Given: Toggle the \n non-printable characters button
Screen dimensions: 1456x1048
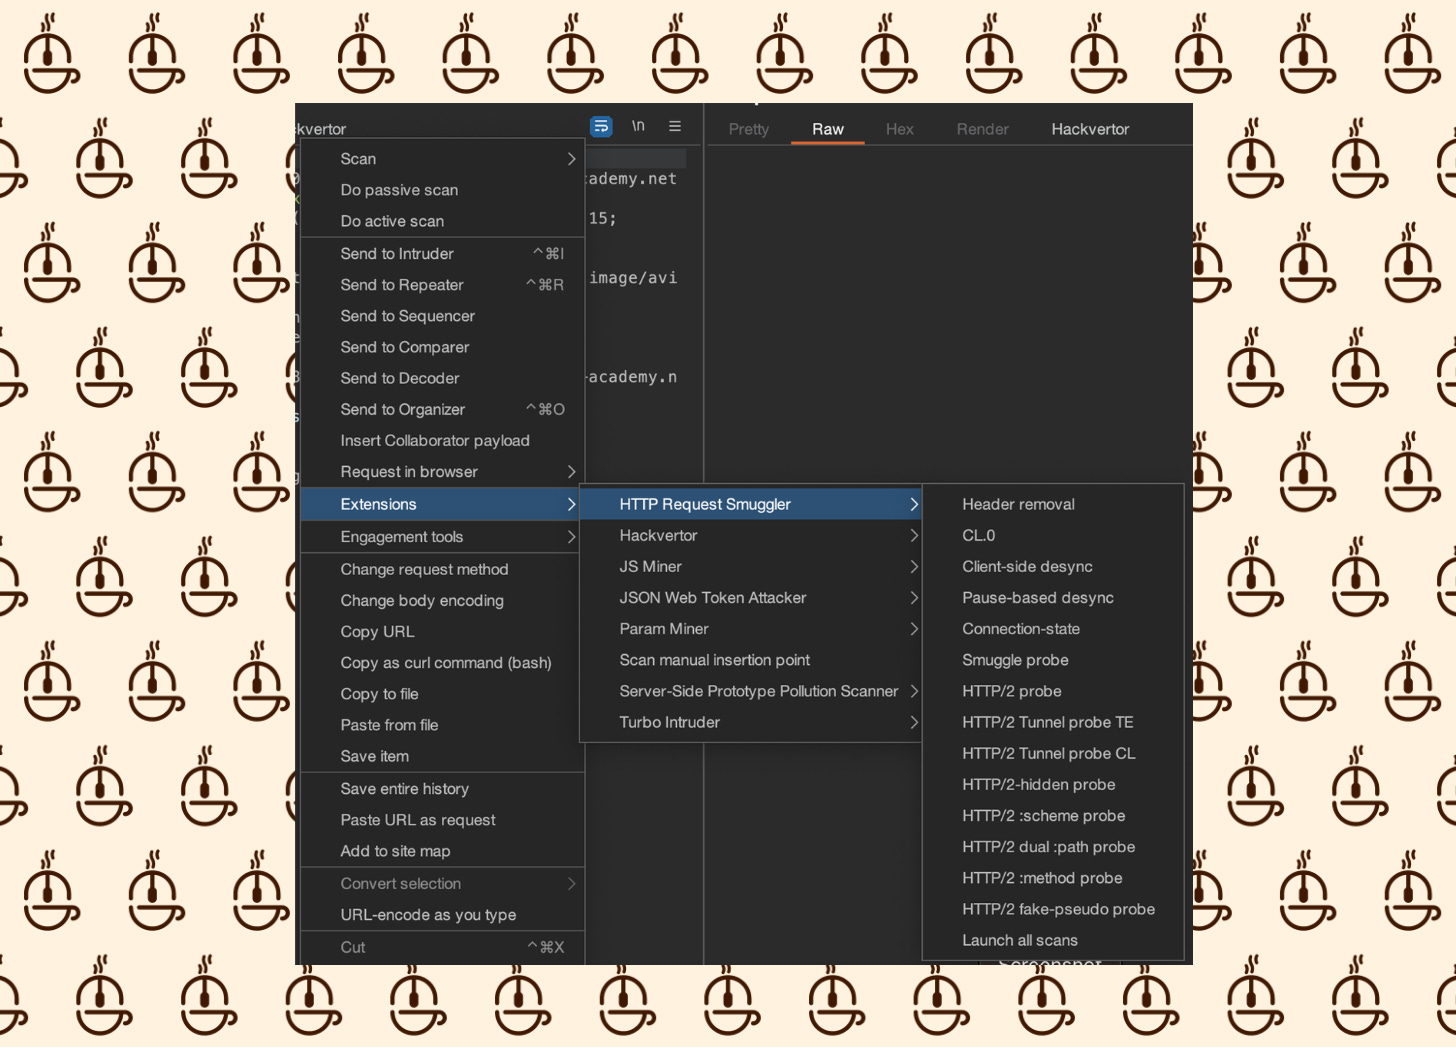Looking at the screenshot, I should point(638,126).
